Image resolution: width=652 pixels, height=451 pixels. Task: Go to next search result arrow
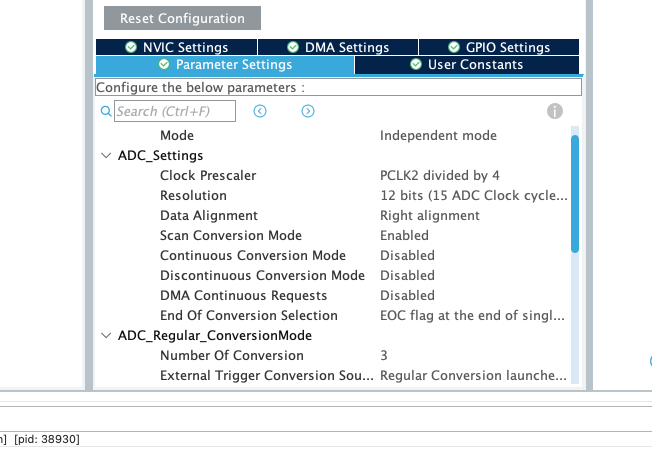[308, 111]
